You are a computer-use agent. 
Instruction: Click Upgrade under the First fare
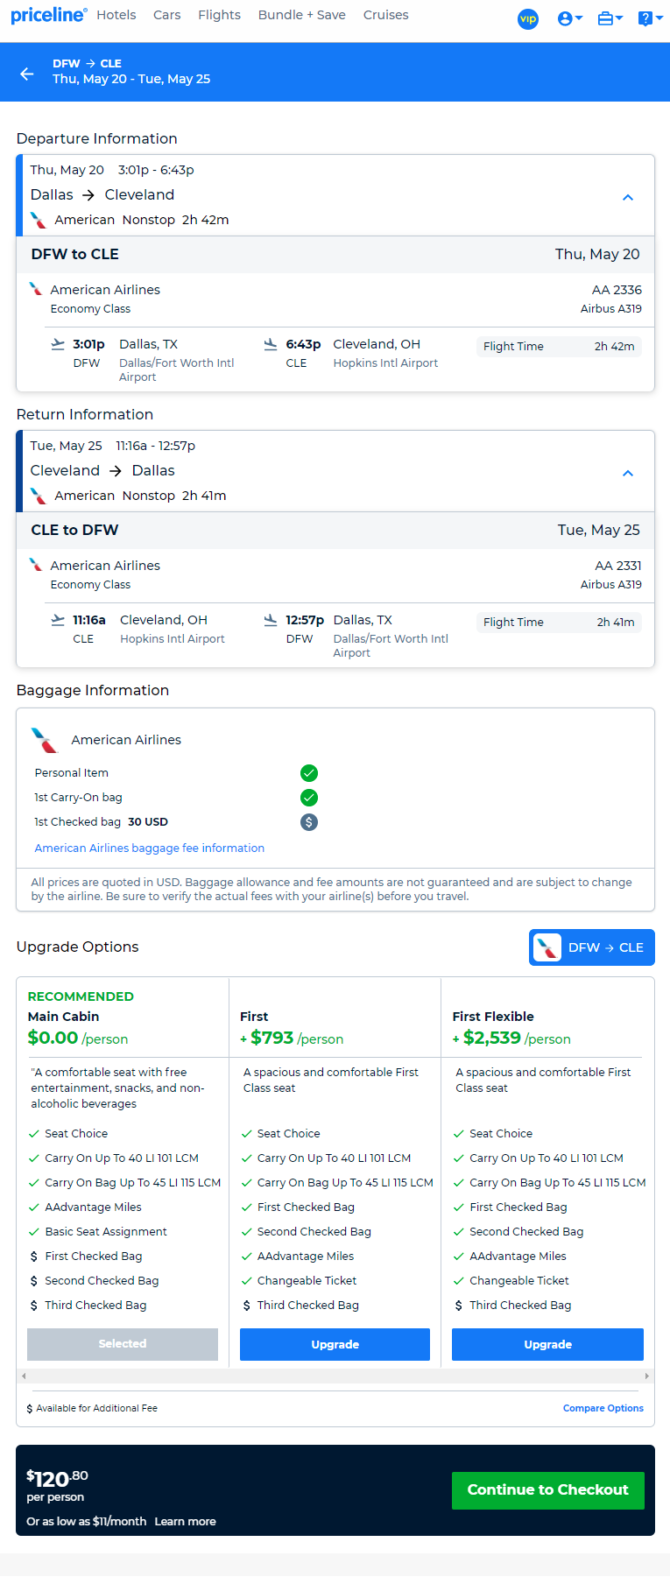(335, 1344)
